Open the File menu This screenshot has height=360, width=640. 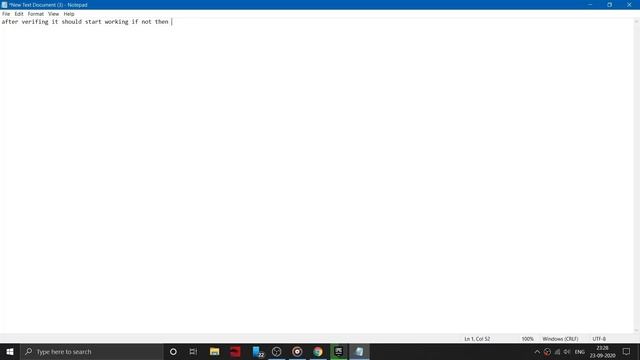(6, 14)
